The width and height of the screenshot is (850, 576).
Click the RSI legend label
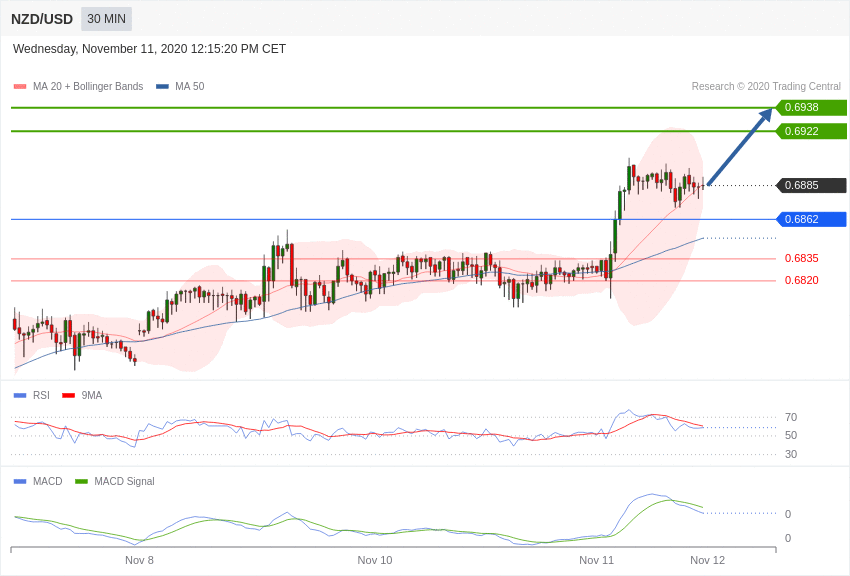tap(41, 396)
